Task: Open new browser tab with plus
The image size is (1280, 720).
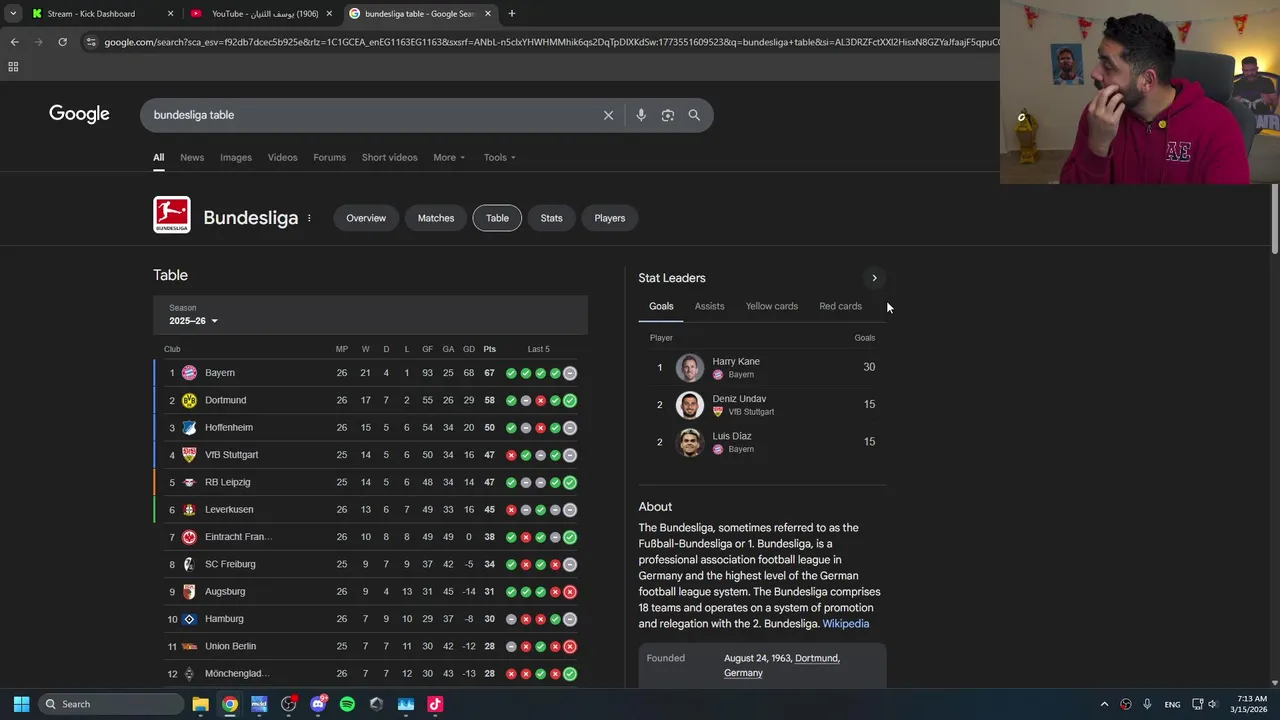Action: [x=512, y=14]
